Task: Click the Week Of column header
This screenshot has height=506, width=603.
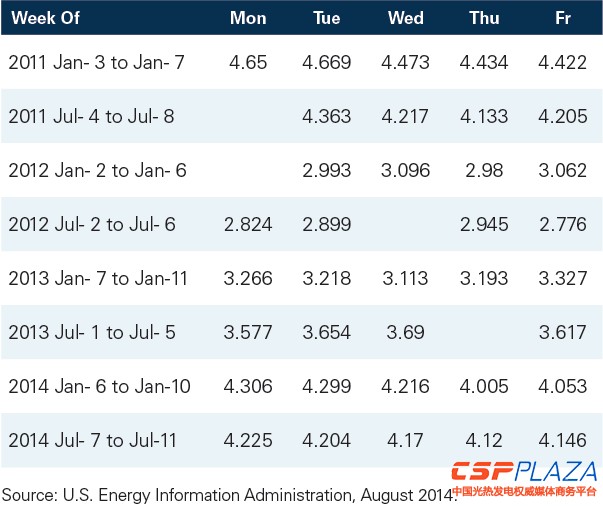Action: point(45,17)
